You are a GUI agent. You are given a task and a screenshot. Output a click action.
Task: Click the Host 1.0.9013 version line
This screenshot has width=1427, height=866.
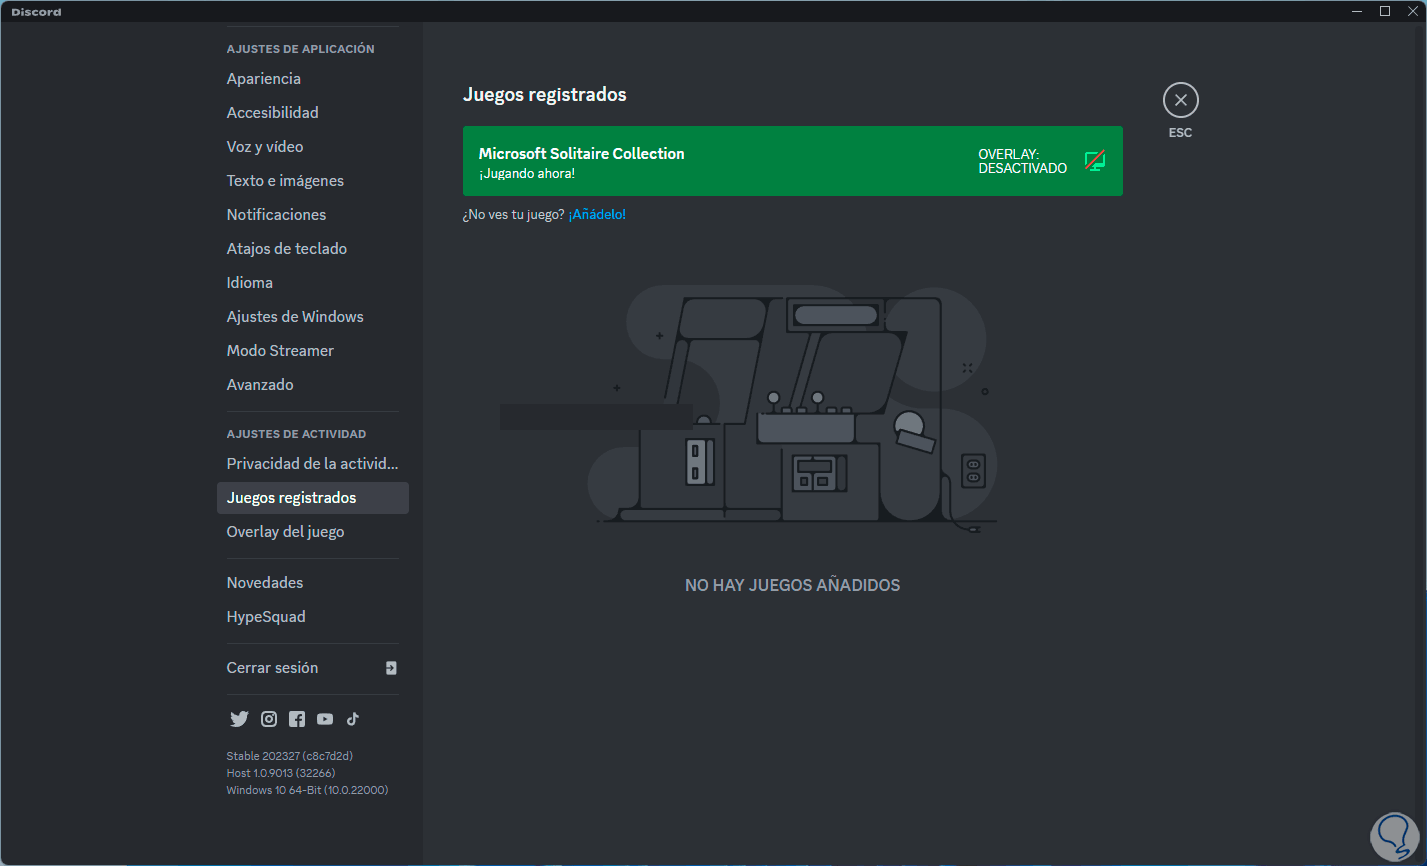point(281,773)
